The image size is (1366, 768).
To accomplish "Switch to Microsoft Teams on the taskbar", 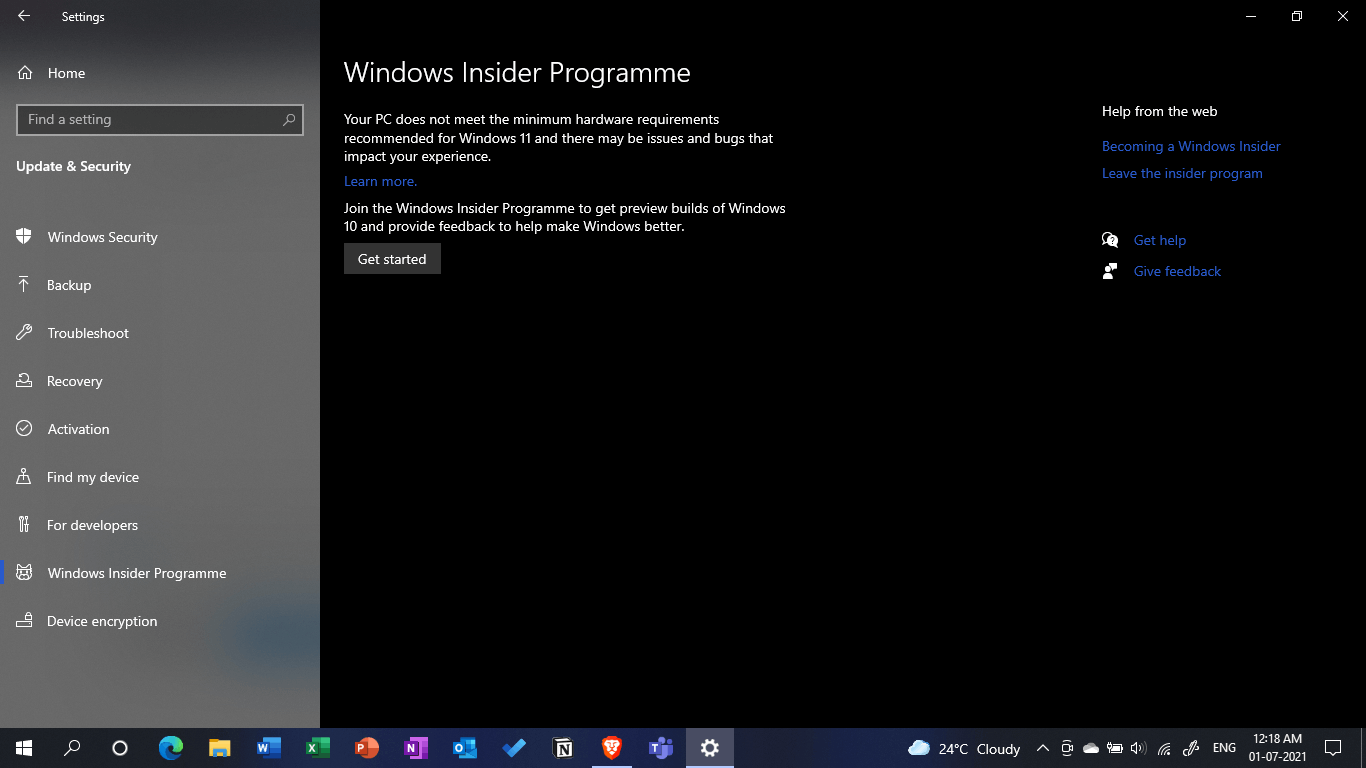I will click(x=661, y=748).
